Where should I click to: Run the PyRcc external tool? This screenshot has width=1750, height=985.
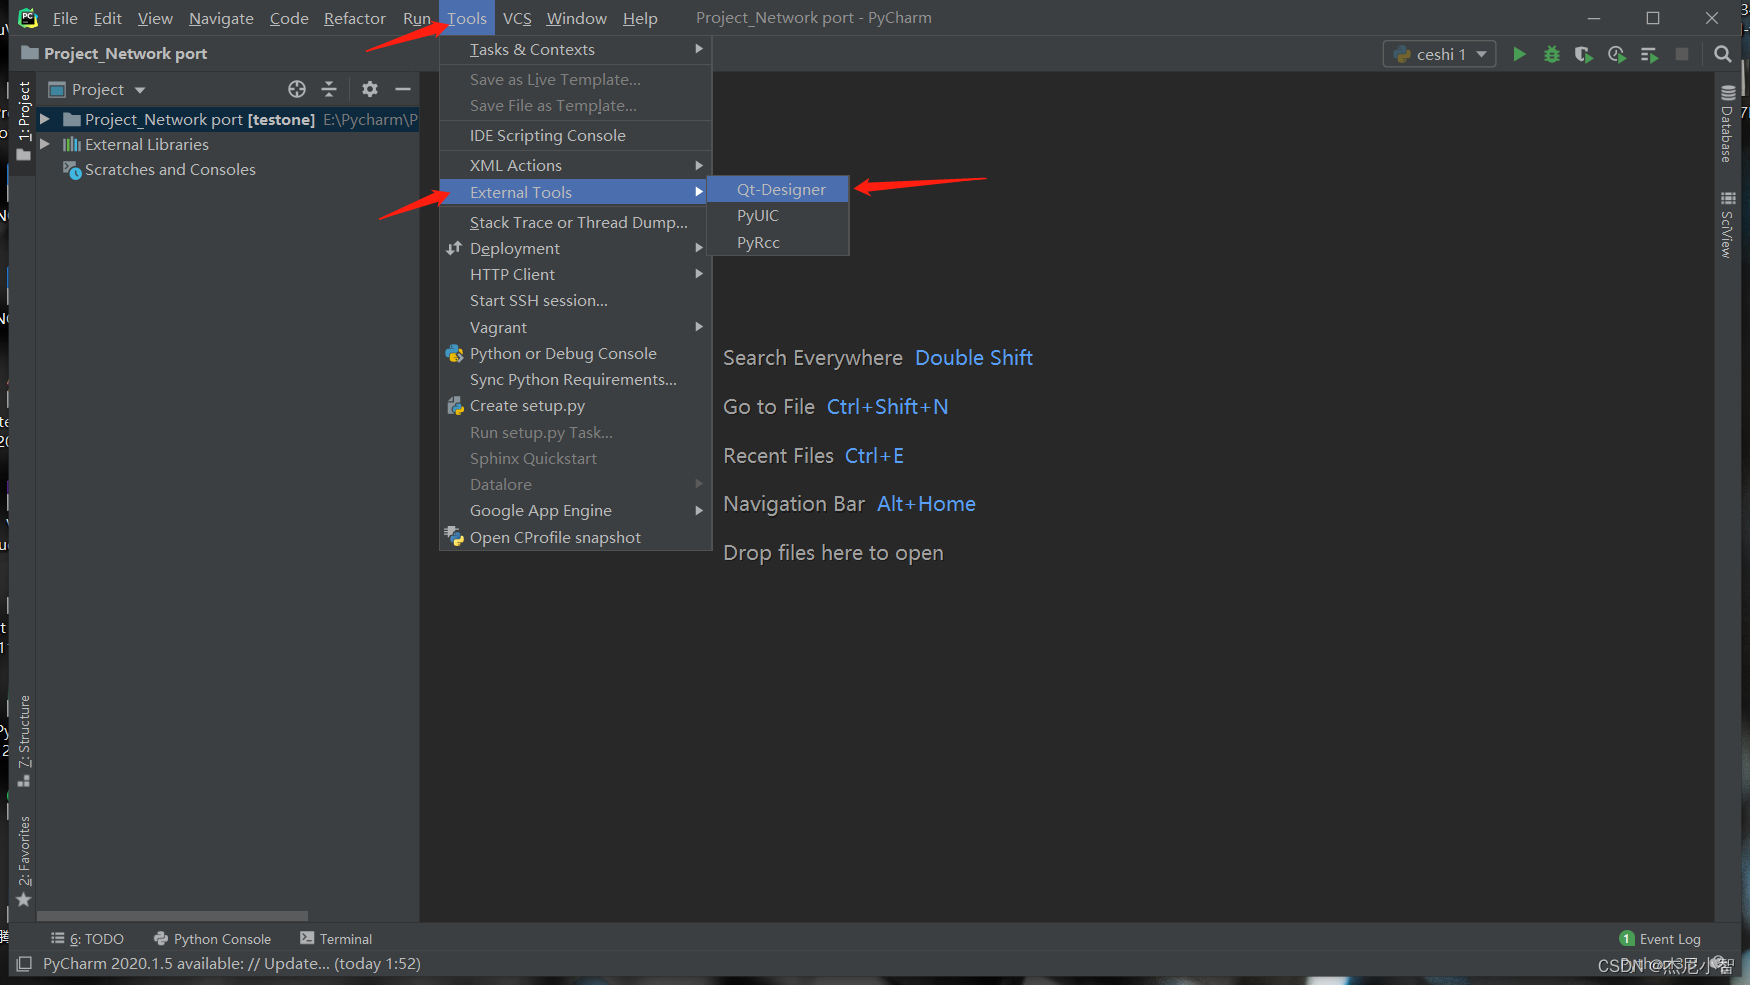pyautogui.click(x=778, y=242)
